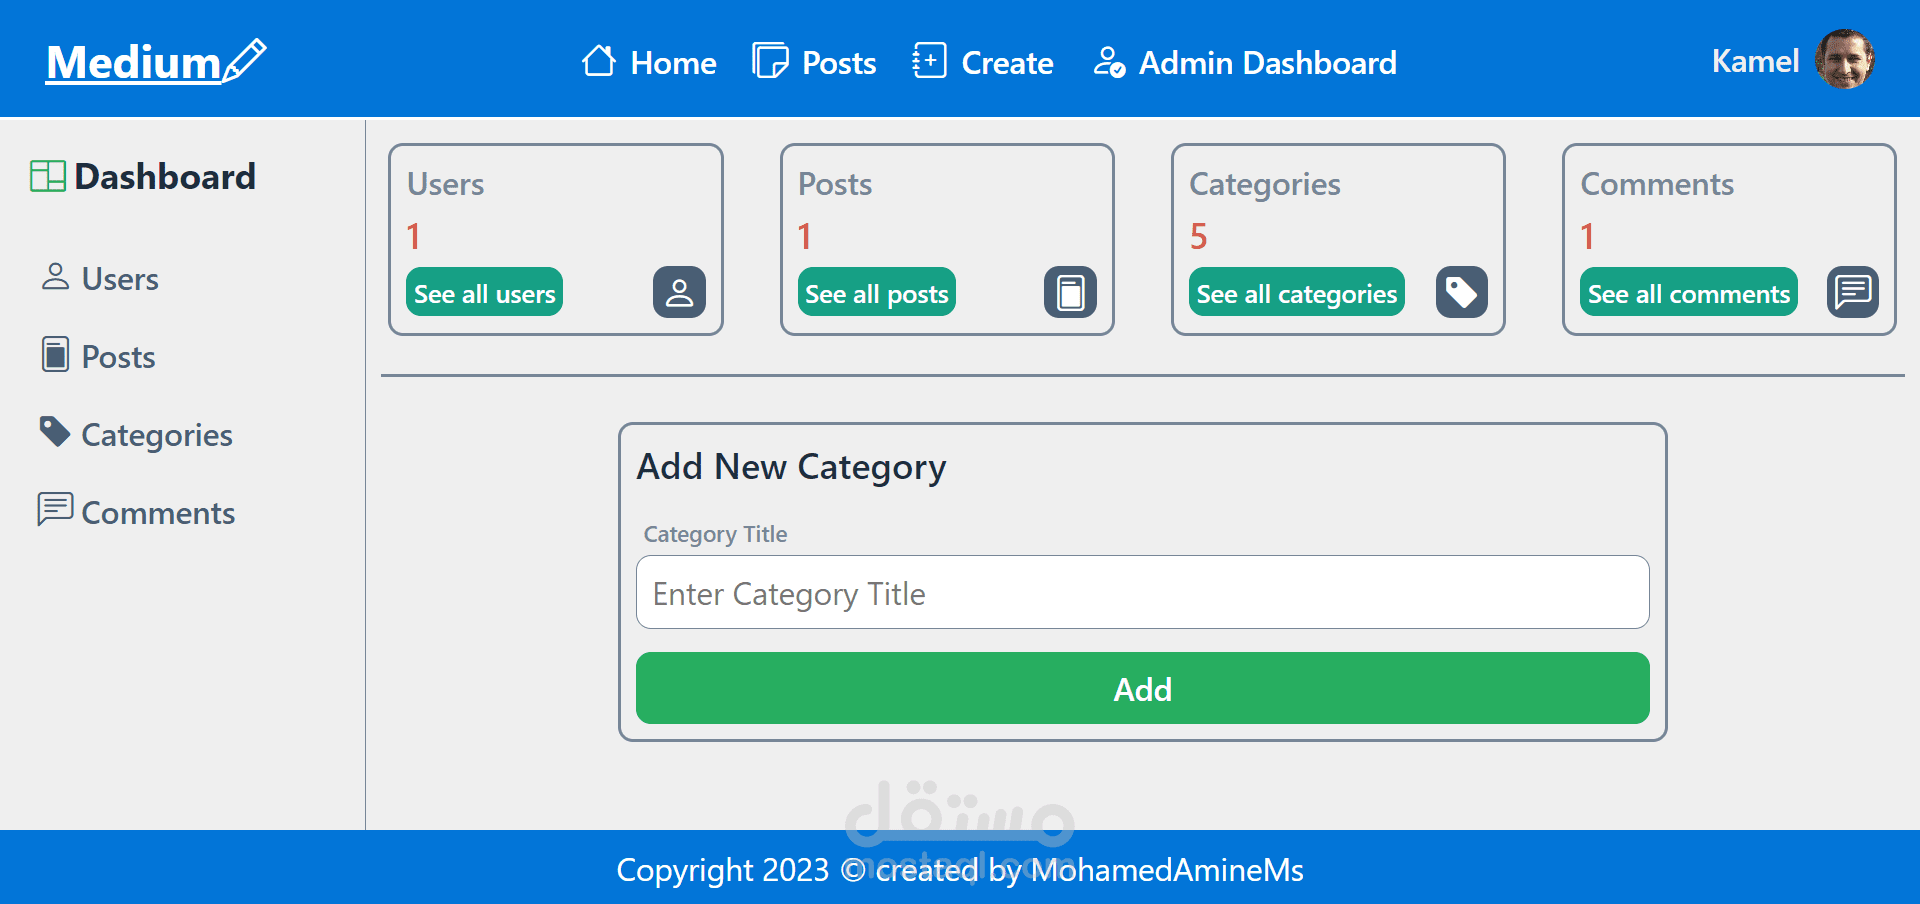Click Kamel's profile avatar photo

(1844, 60)
